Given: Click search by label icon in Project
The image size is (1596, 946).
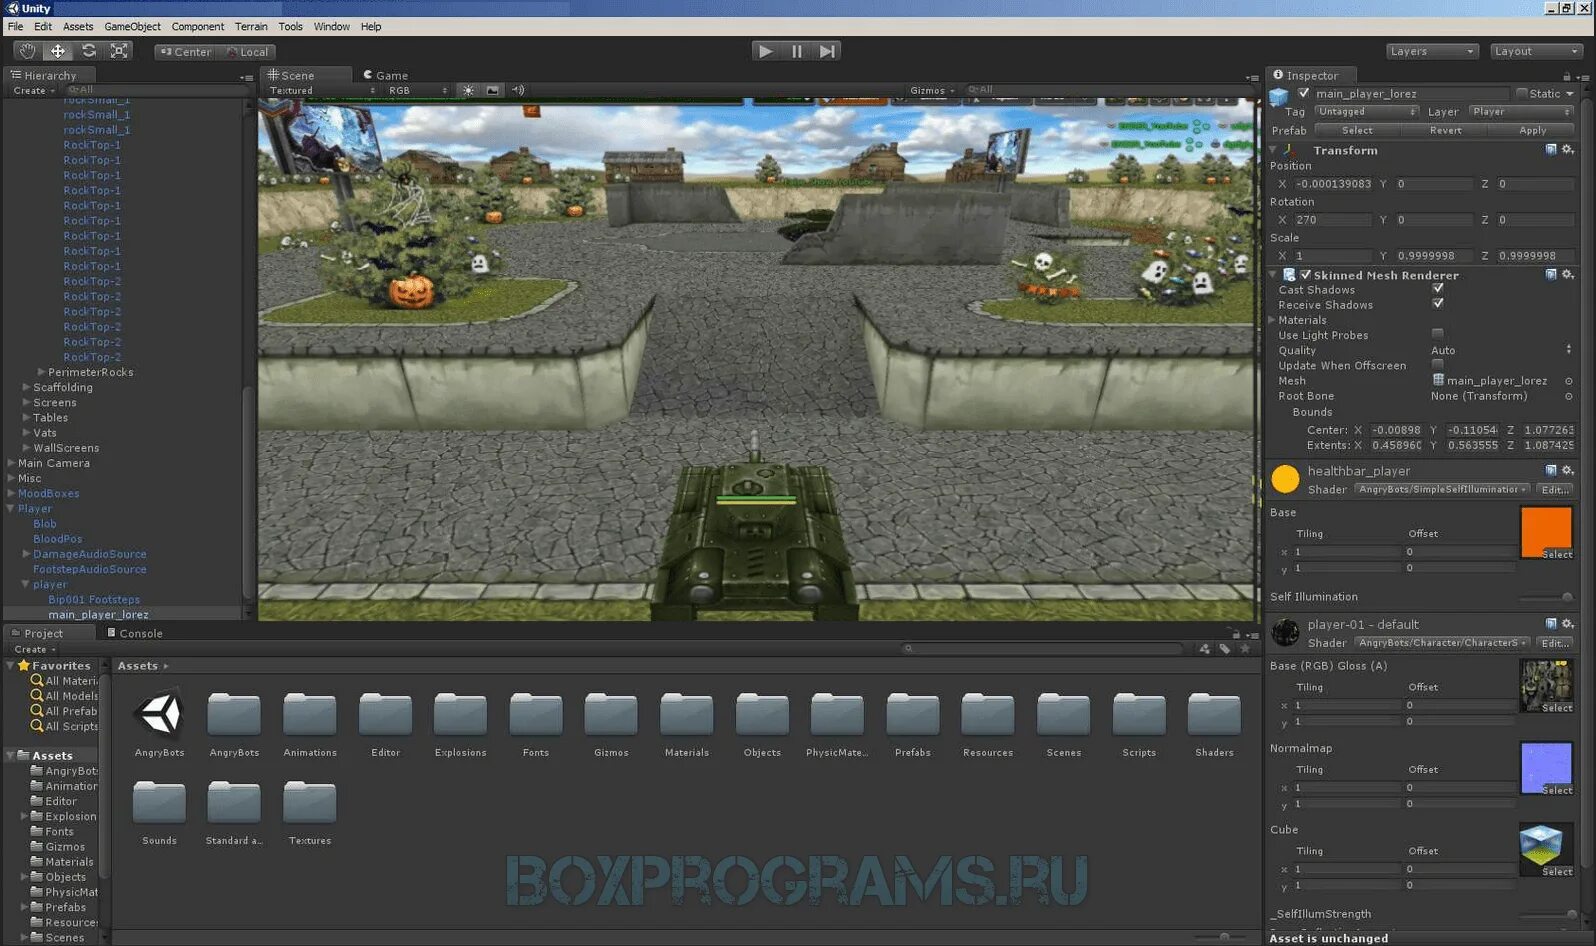Looking at the screenshot, I should click(1225, 649).
